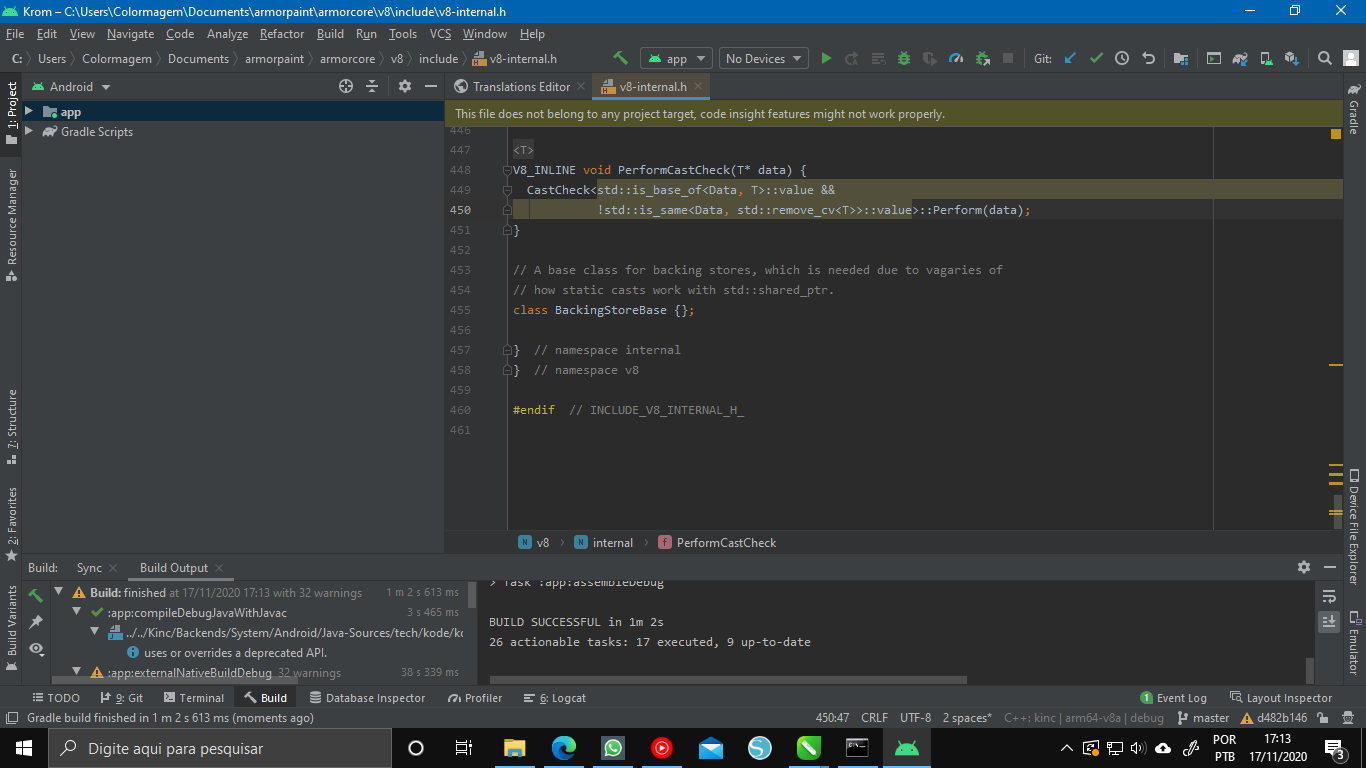Commit changes with the green checkmark
The height and width of the screenshot is (768, 1366).
(x=1096, y=58)
